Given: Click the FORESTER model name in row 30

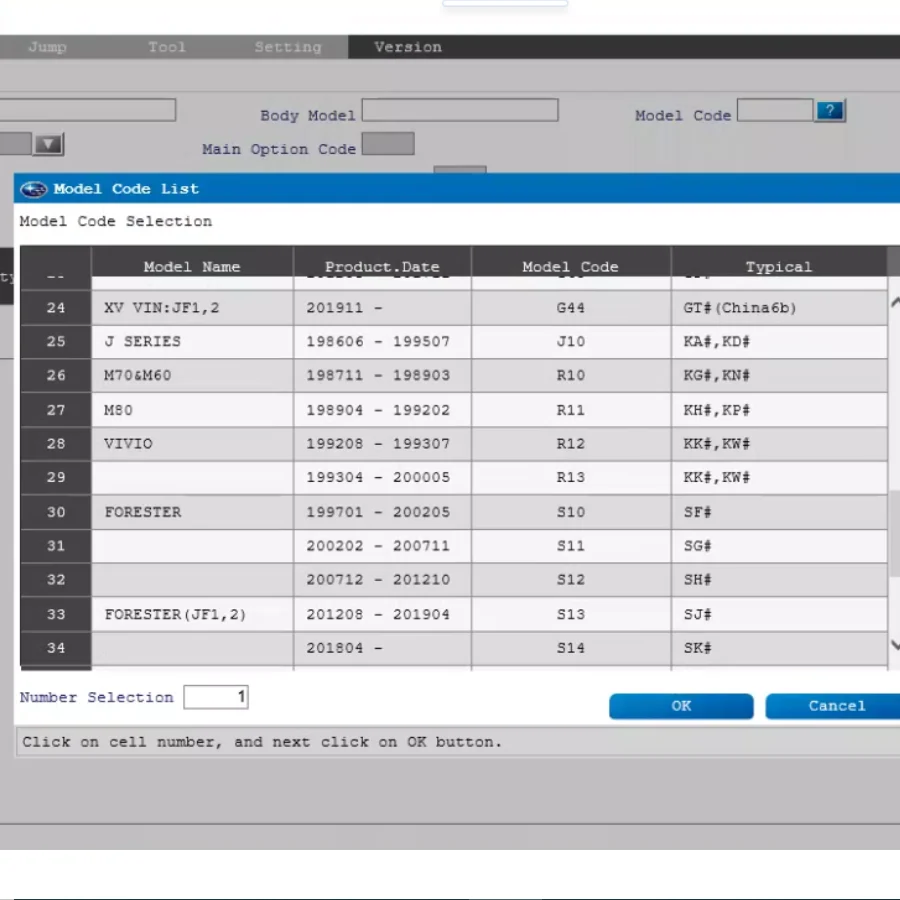Looking at the screenshot, I should (142, 512).
